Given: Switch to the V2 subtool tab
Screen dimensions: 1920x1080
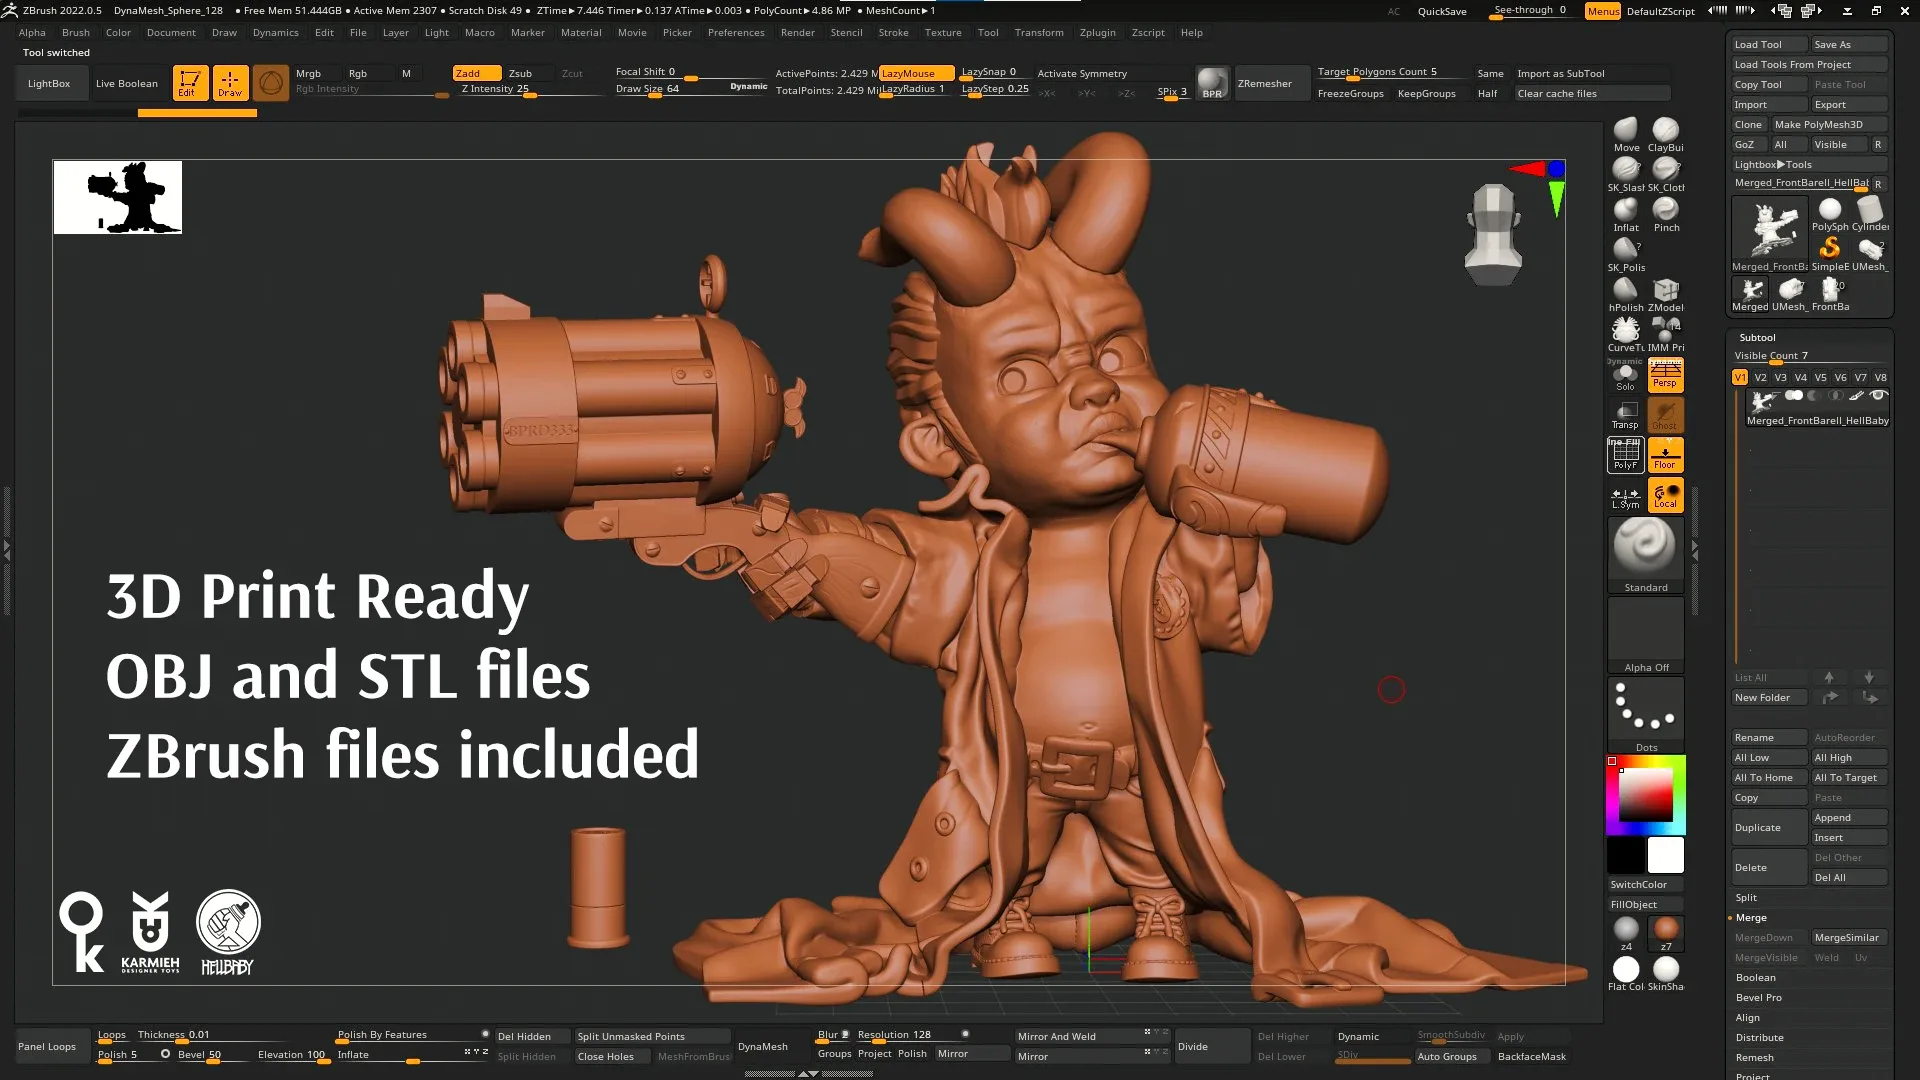Looking at the screenshot, I should pos(1760,377).
